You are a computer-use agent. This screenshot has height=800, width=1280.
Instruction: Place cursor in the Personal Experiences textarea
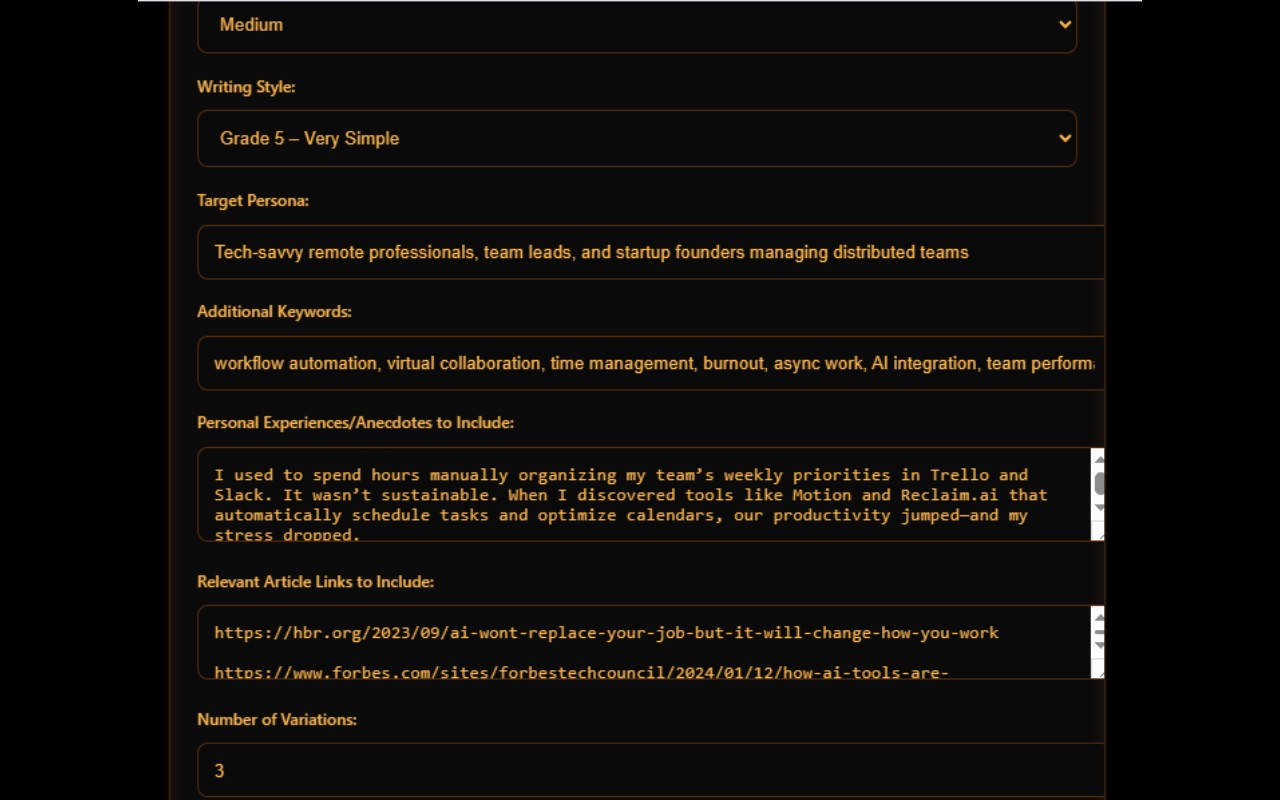pos(644,494)
